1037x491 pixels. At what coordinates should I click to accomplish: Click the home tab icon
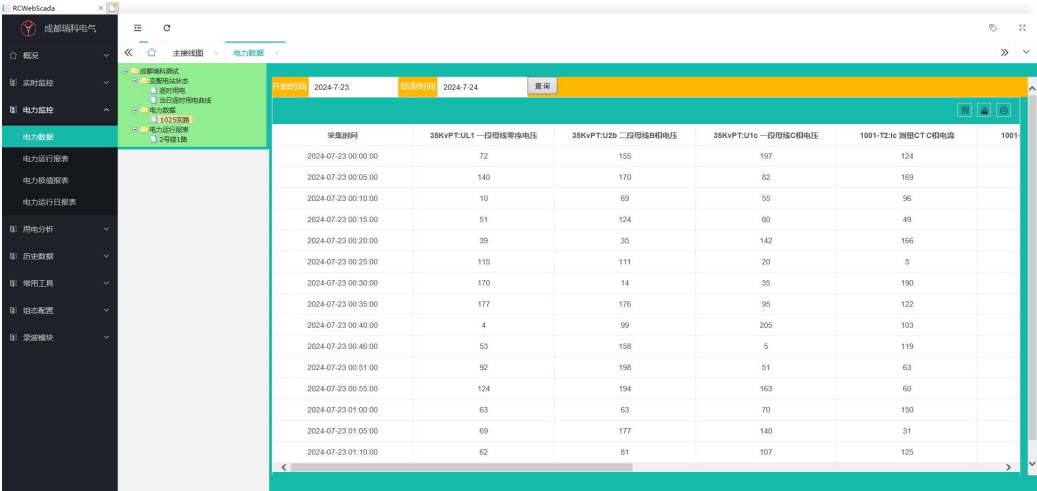151,52
